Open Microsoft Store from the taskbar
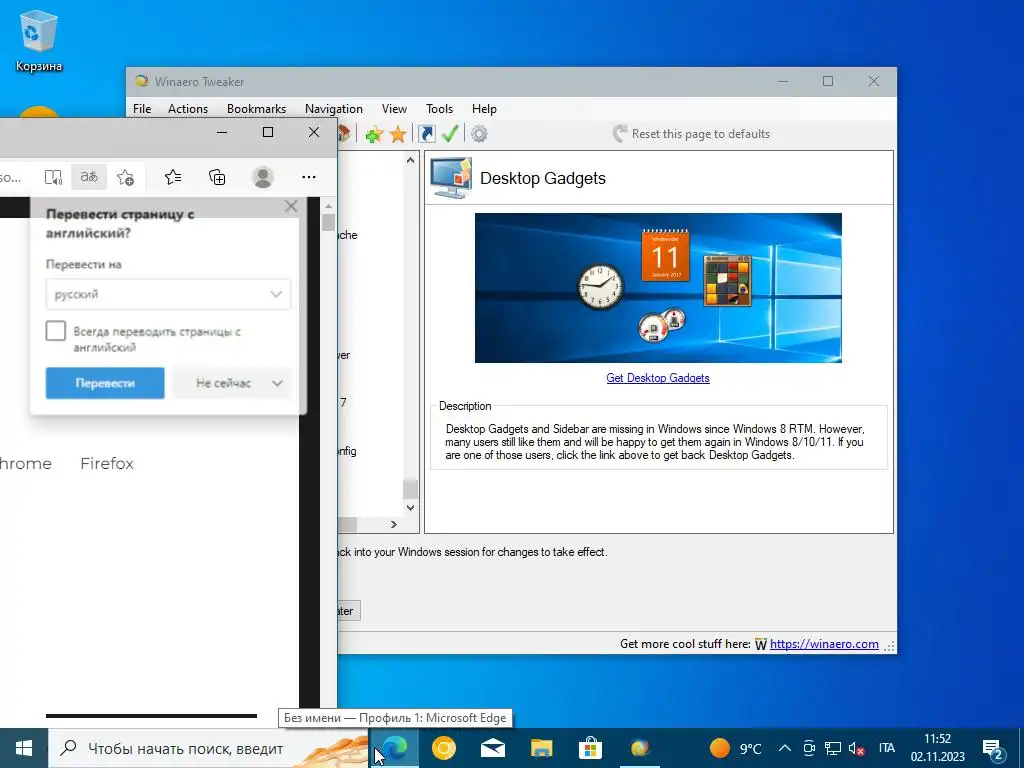Image resolution: width=1024 pixels, height=768 pixels. click(x=590, y=748)
